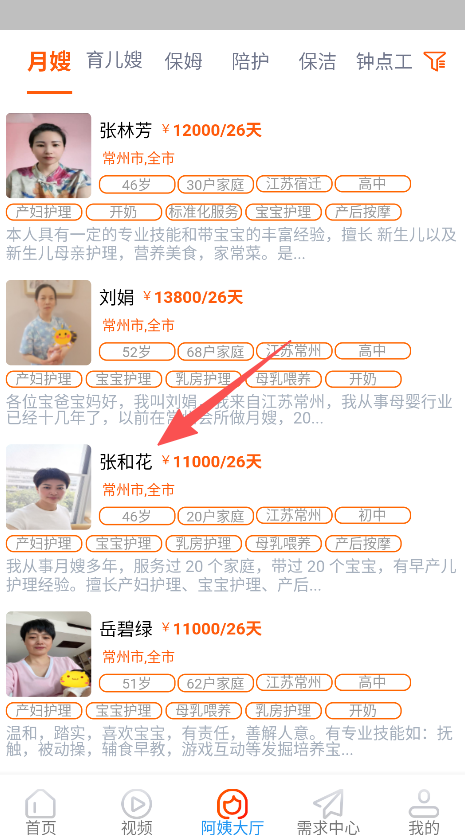Screen dimensions: 465x840
Task: Tap 68户家庭 tag on 刘娟
Action: tap(215, 351)
